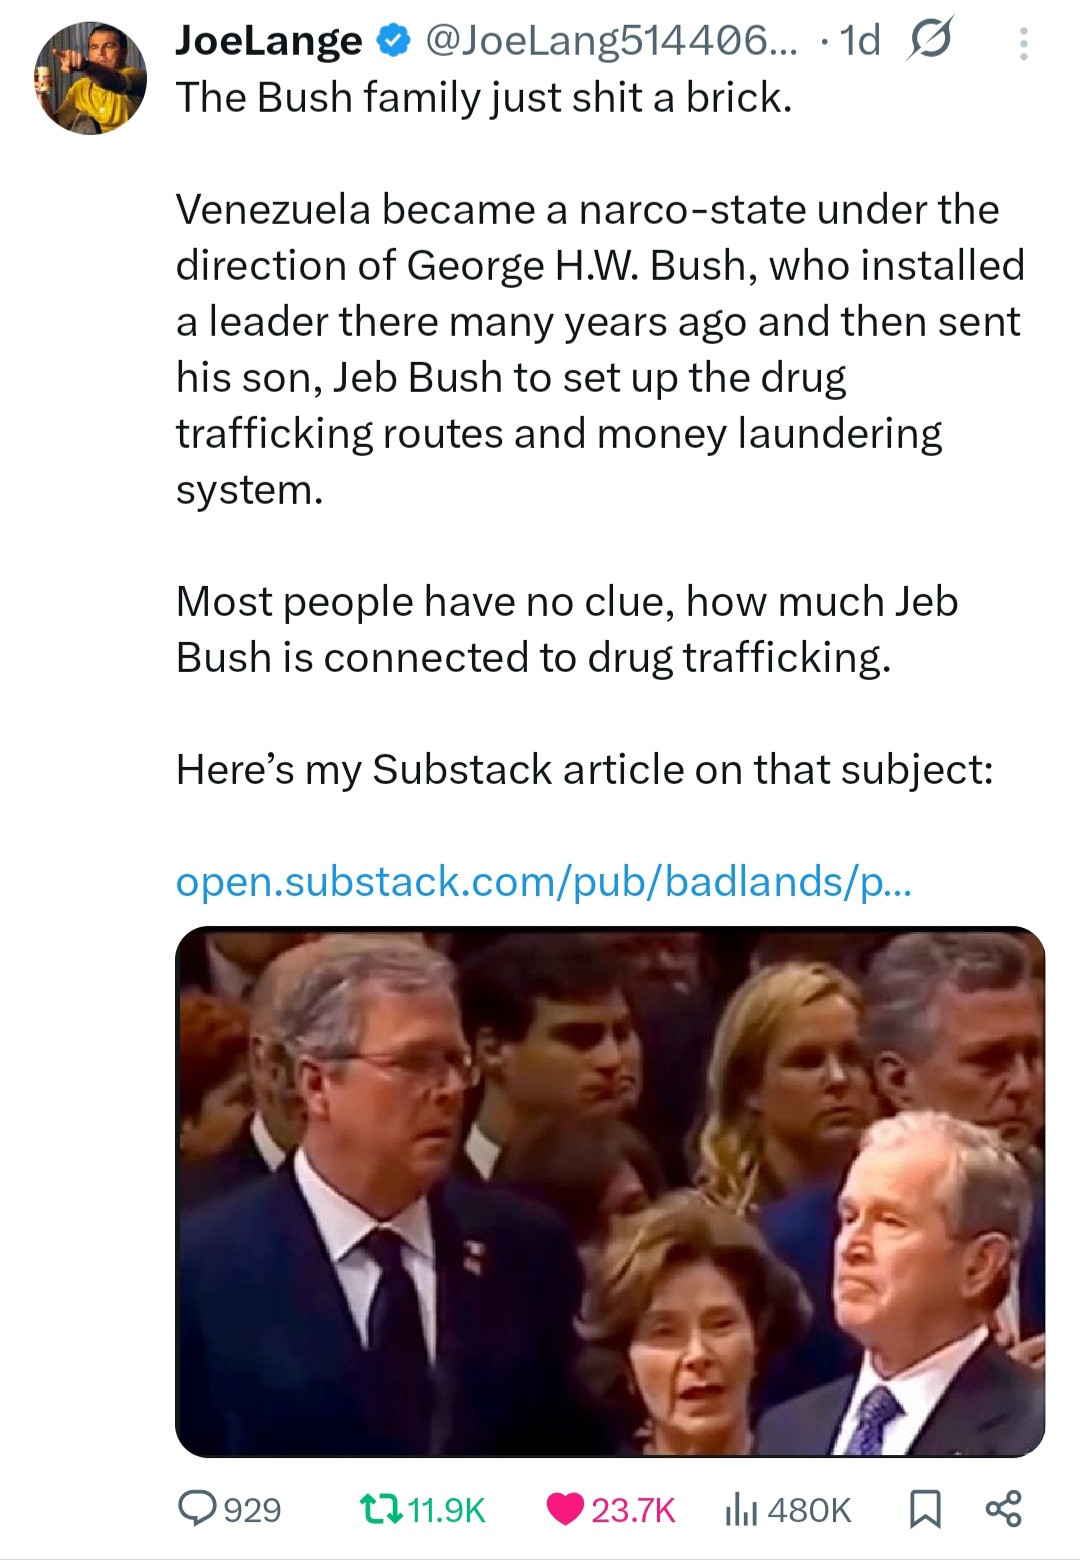Open the view analytics bar chart icon
Viewport: 1080px width, 1563px height.
pyautogui.click(x=740, y=1508)
